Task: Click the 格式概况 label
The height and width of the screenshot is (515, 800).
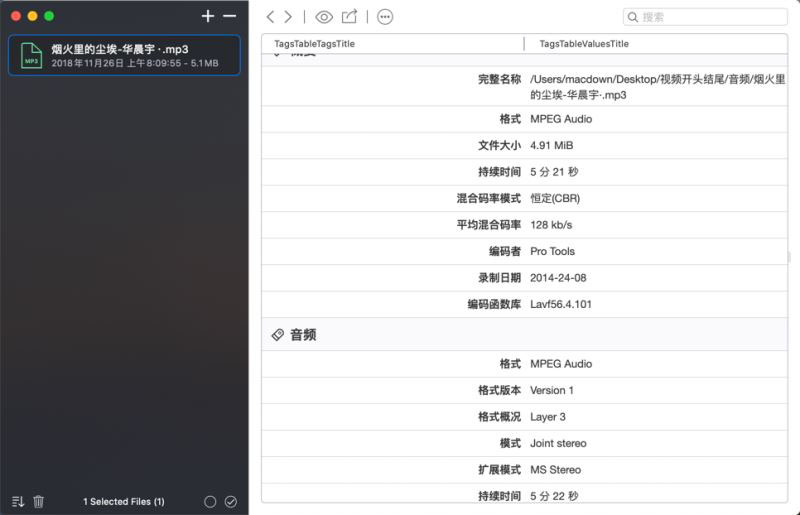Action: click(x=499, y=417)
